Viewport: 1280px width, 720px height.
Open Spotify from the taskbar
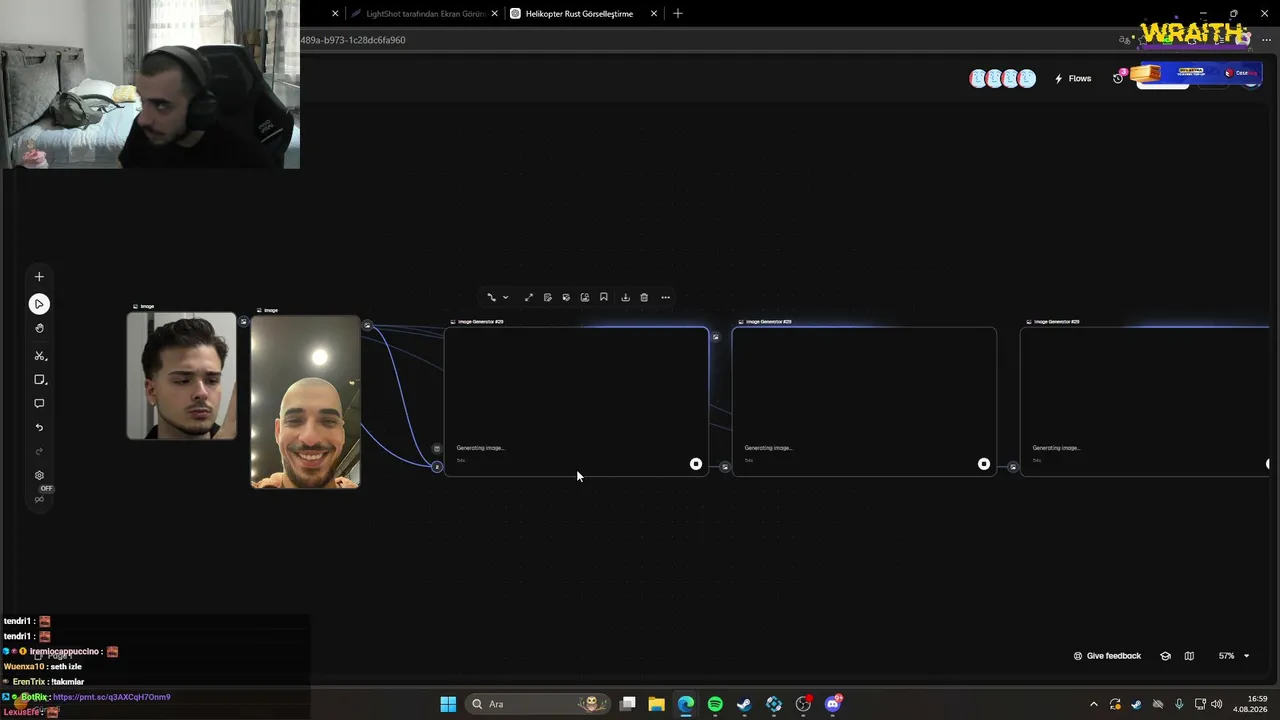tap(715, 704)
